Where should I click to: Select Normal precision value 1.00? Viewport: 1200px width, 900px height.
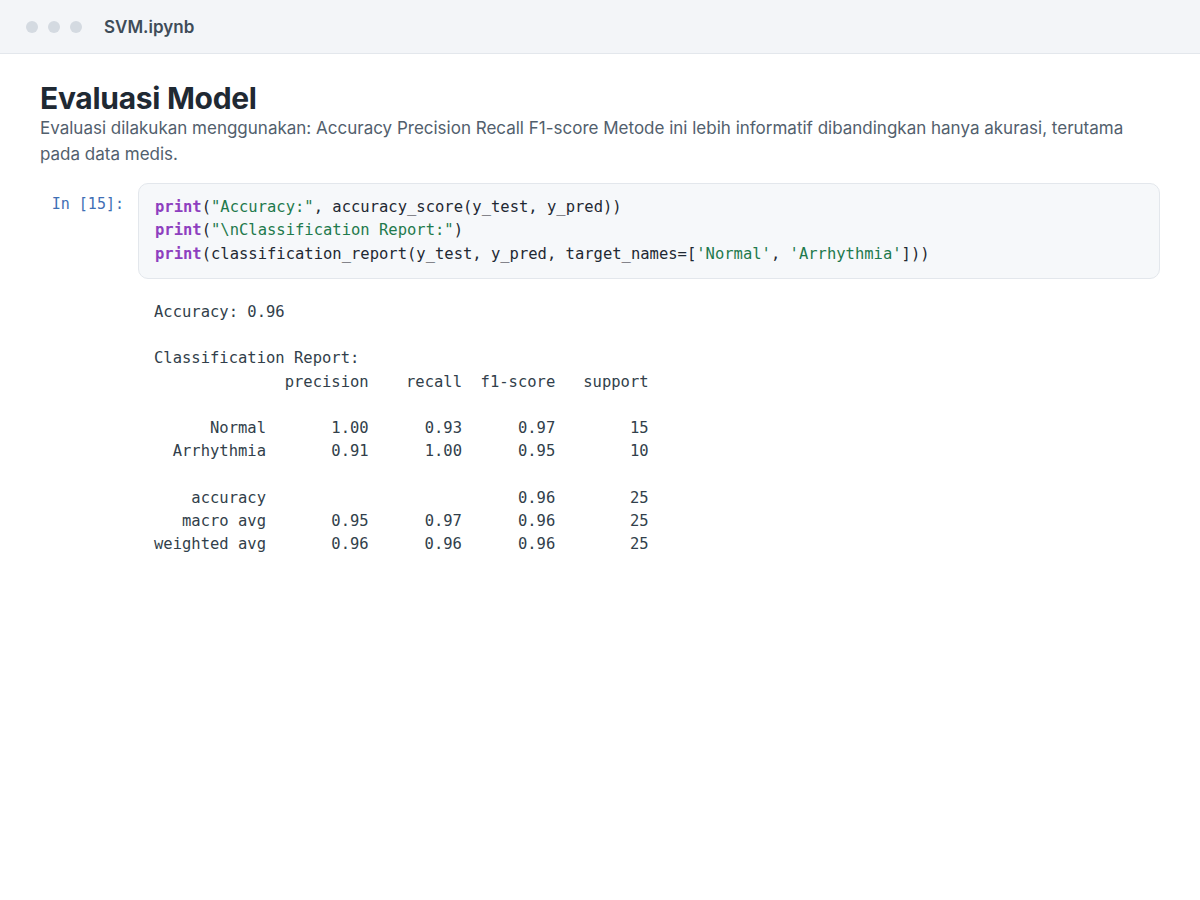pos(350,428)
